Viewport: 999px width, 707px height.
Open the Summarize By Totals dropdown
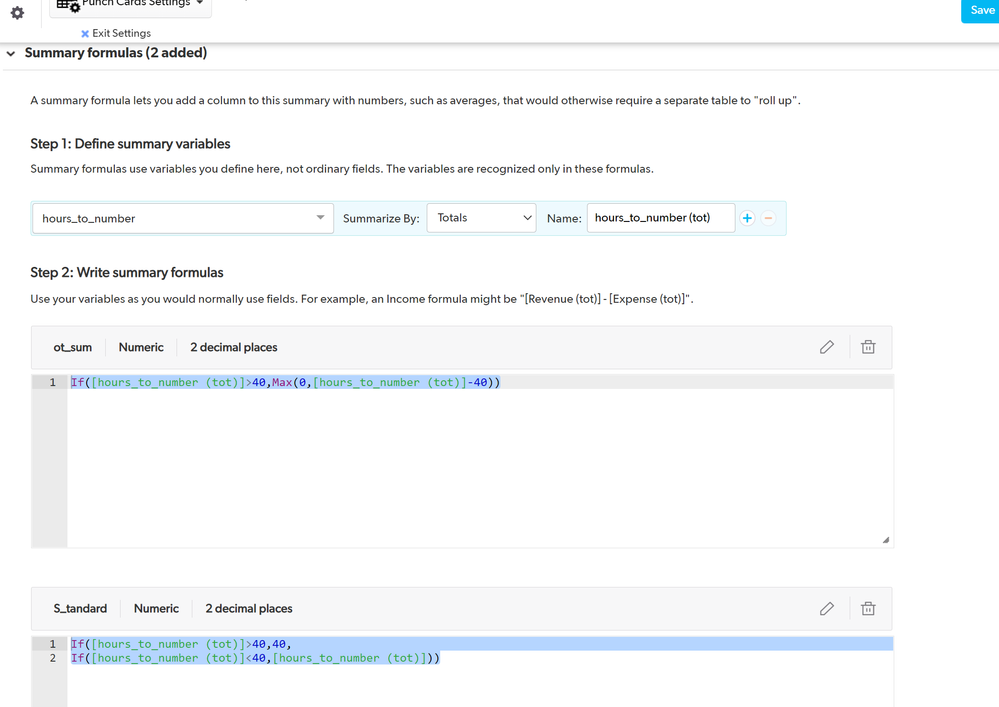pyautogui.click(x=481, y=218)
